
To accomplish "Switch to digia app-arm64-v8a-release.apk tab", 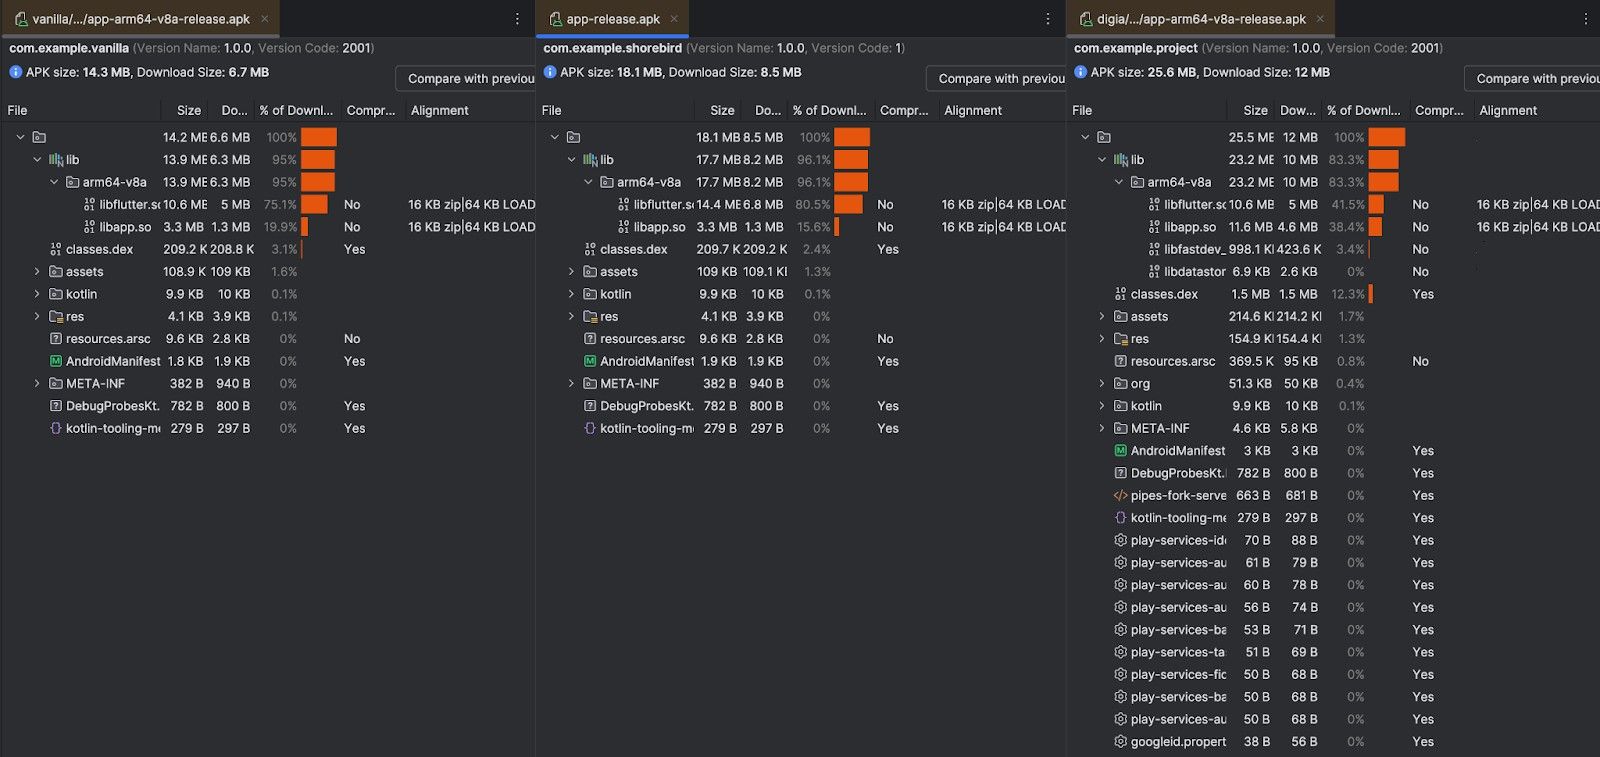I will [x=1200, y=19].
